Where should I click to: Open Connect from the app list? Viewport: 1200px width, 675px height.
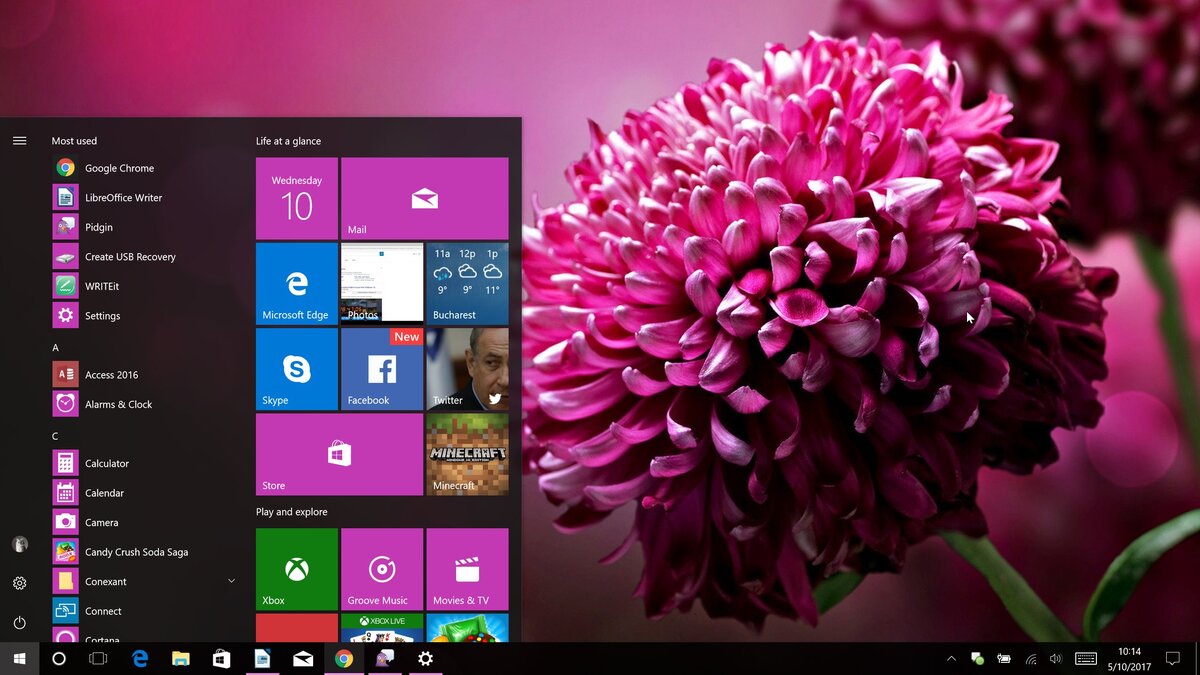[x=145, y=611]
